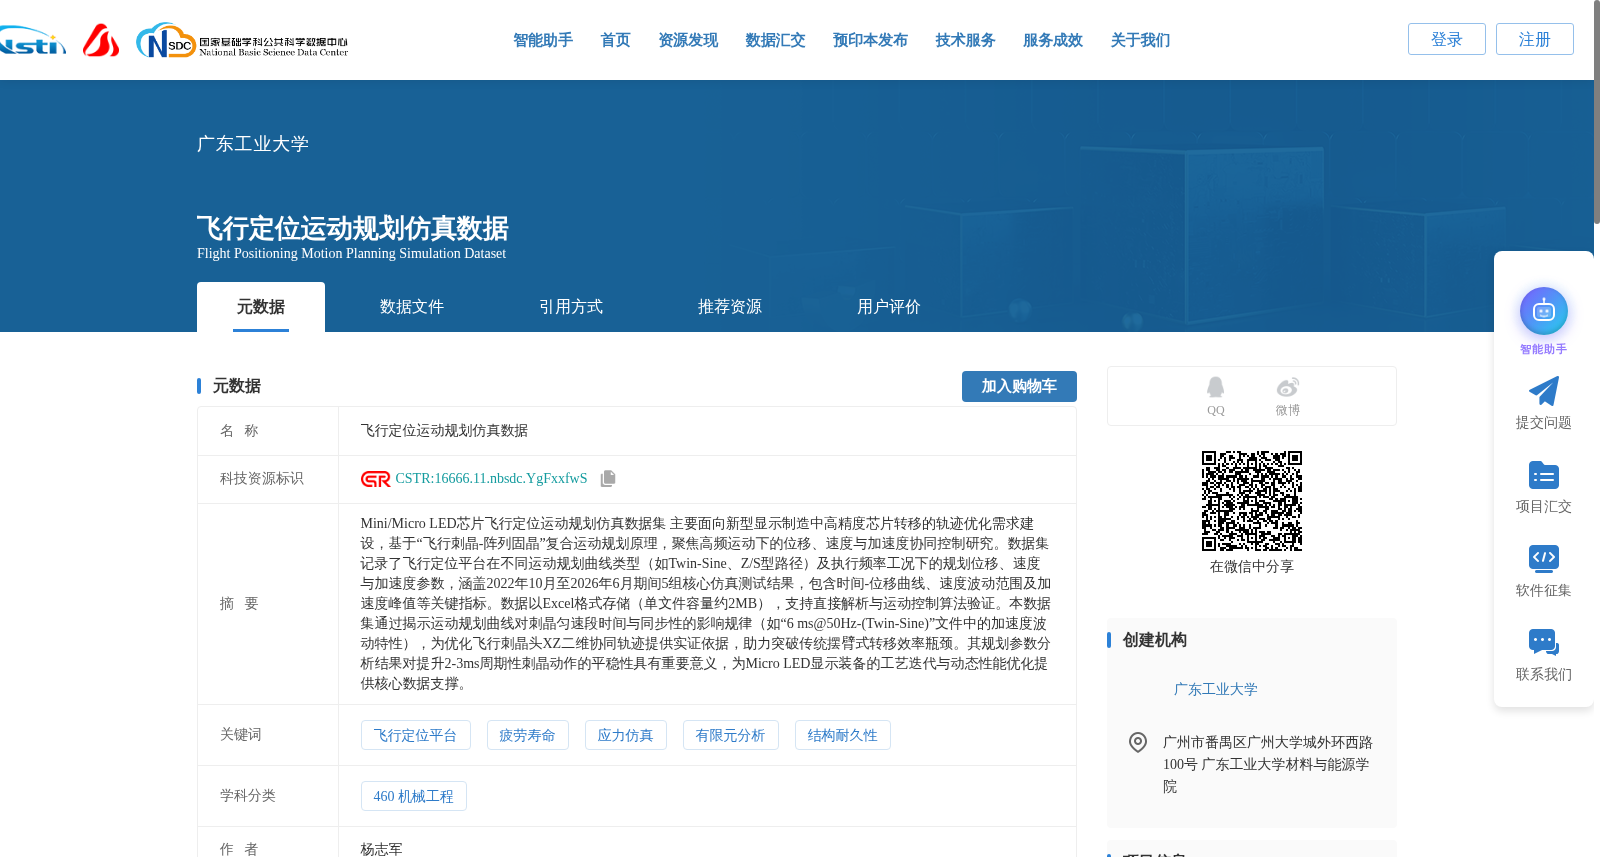
Task: Click the NSTL logo in header
Action: pos(32,41)
